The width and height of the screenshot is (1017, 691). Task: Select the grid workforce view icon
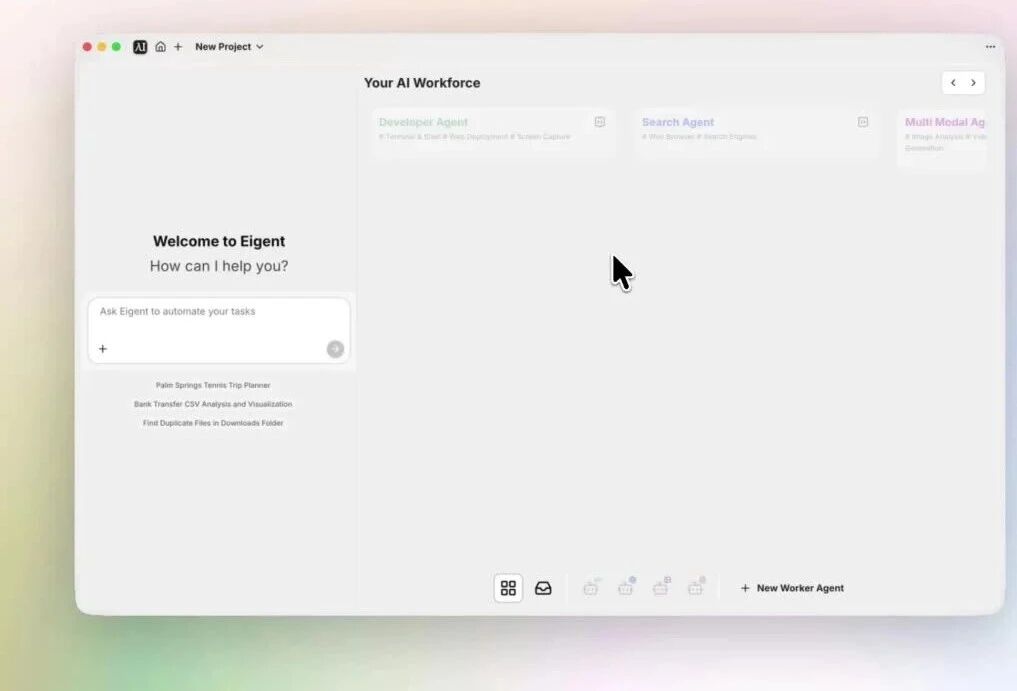coord(508,588)
